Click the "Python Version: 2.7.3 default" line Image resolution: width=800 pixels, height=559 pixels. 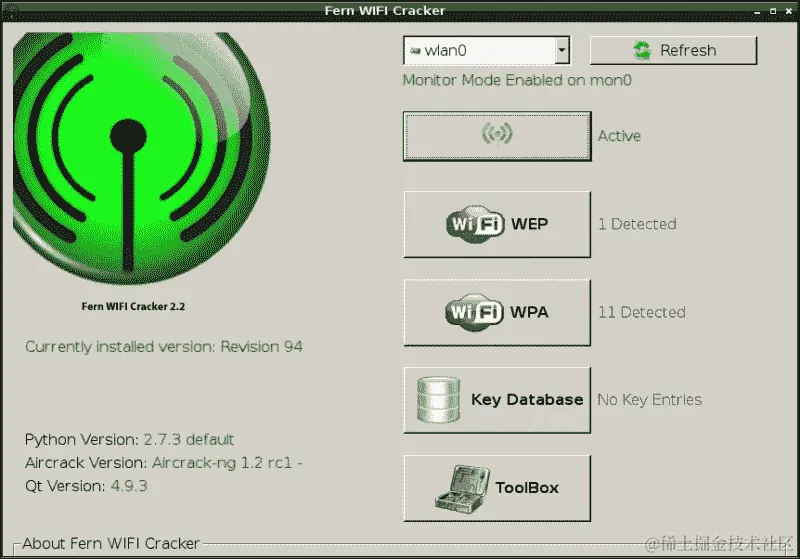pos(130,440)
